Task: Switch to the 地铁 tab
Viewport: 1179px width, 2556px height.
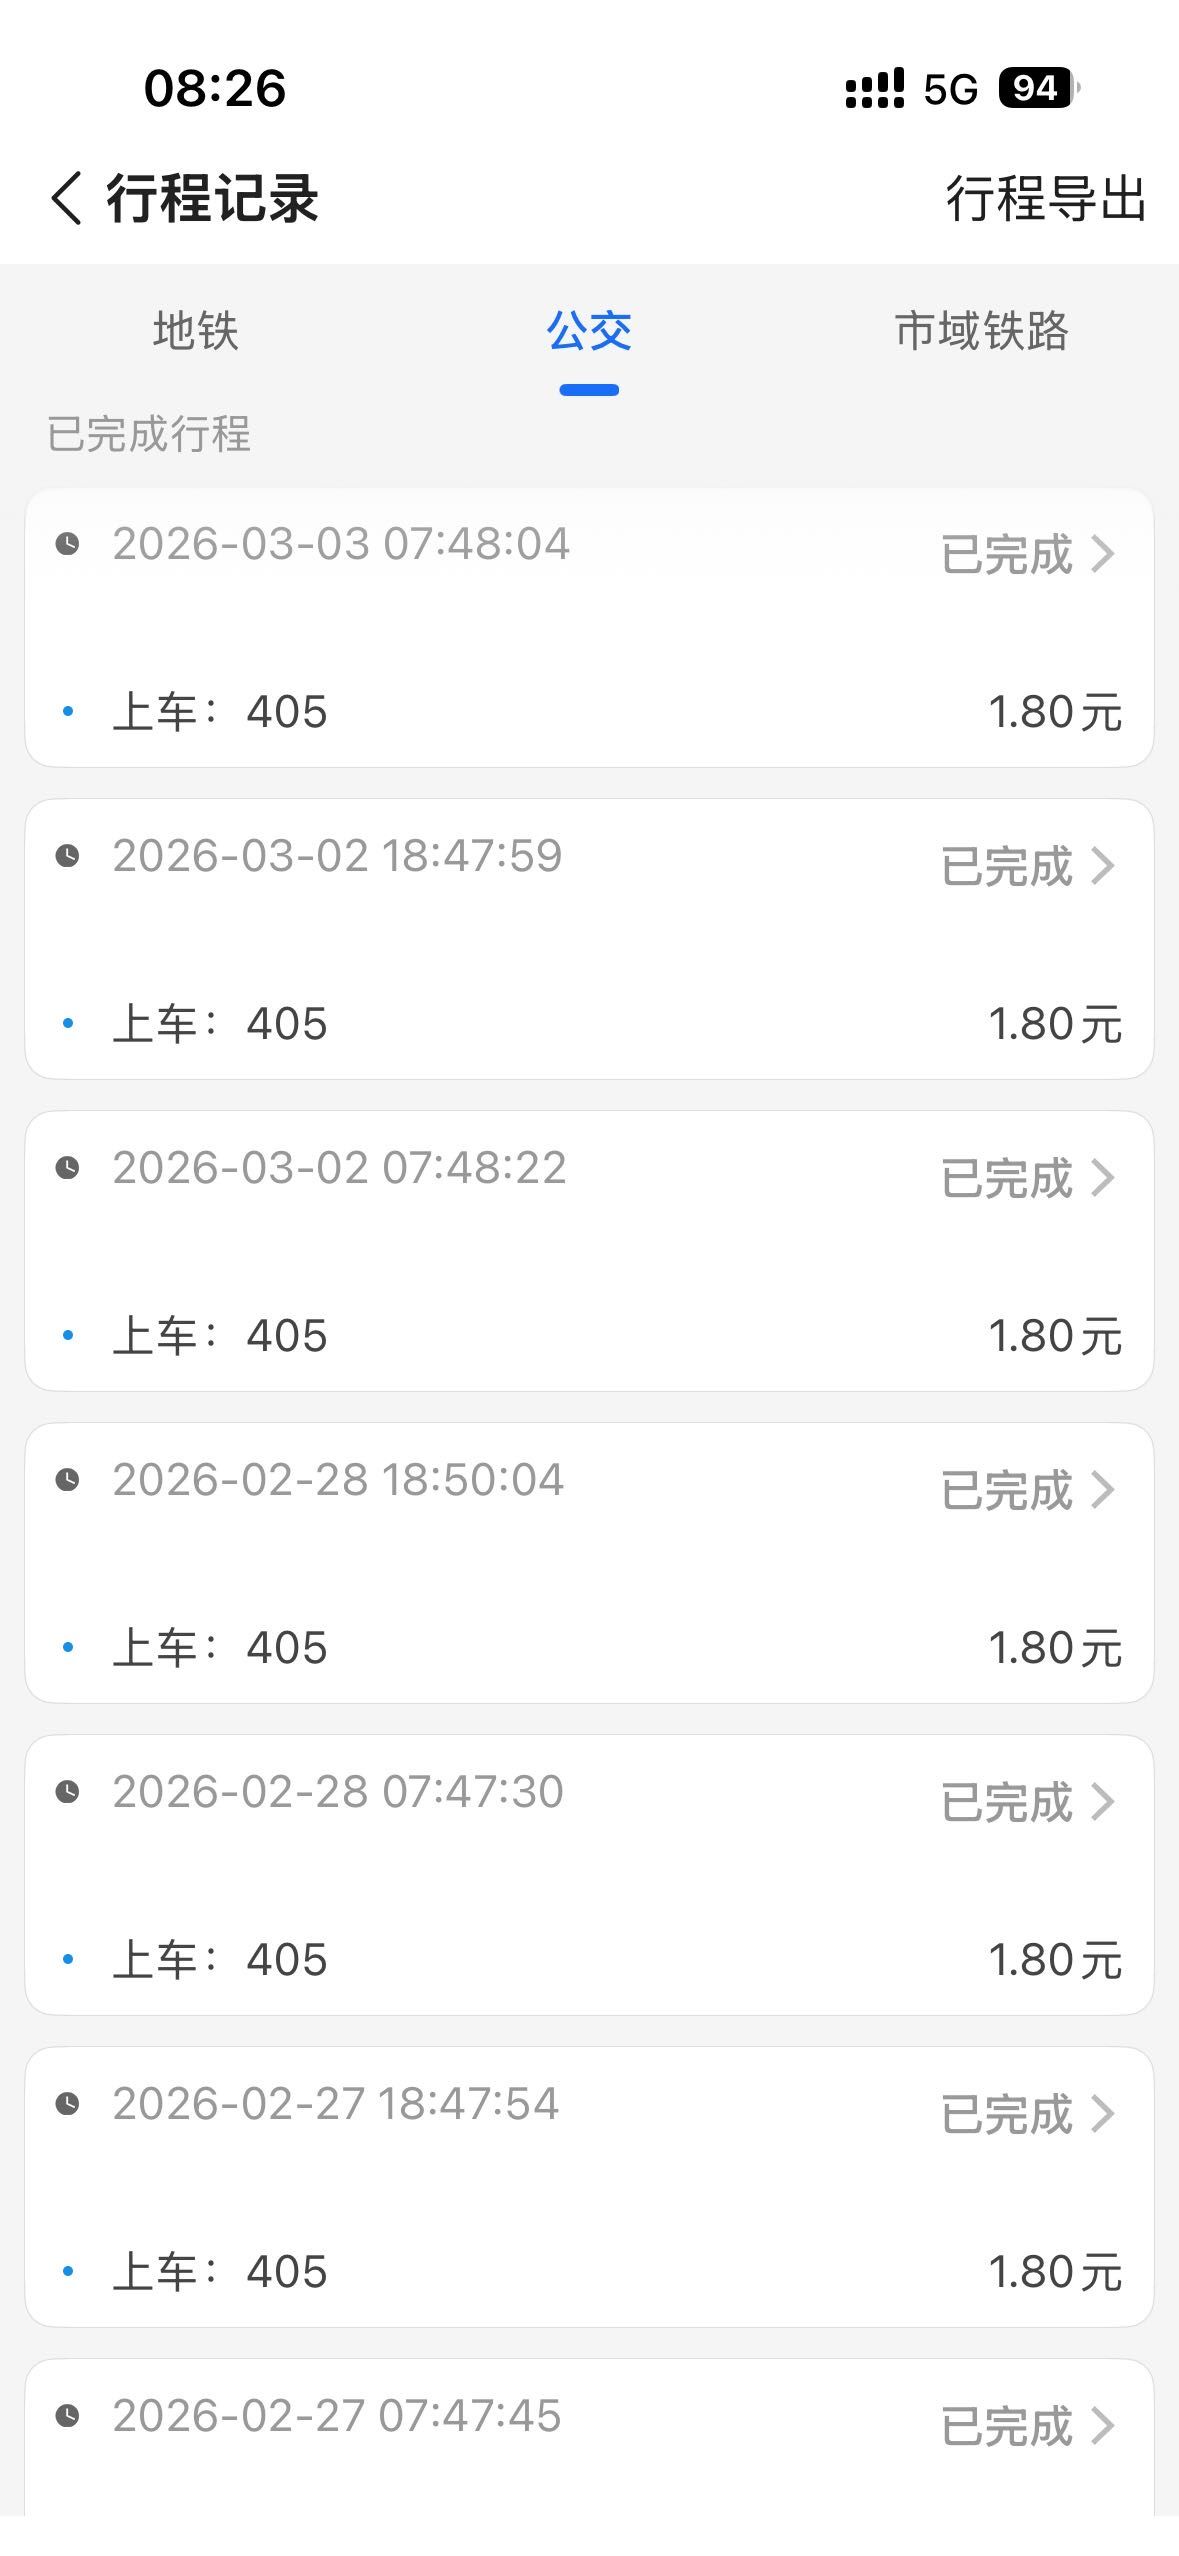Action: 196,331
